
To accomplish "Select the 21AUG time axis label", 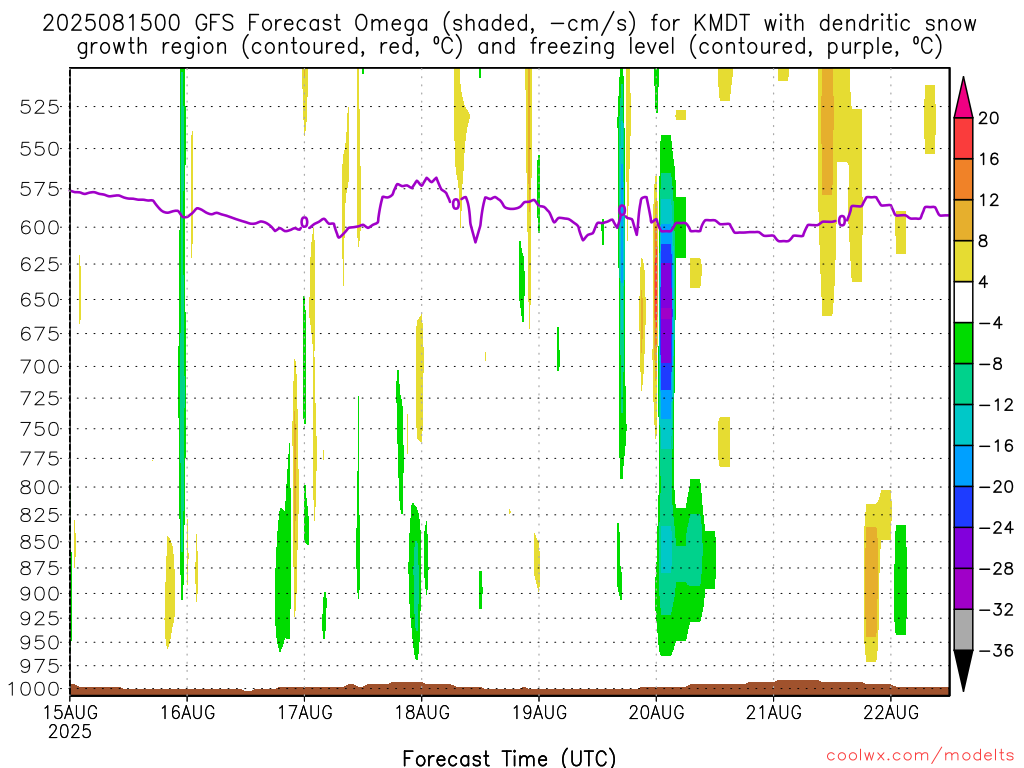I will pos(774,712).
